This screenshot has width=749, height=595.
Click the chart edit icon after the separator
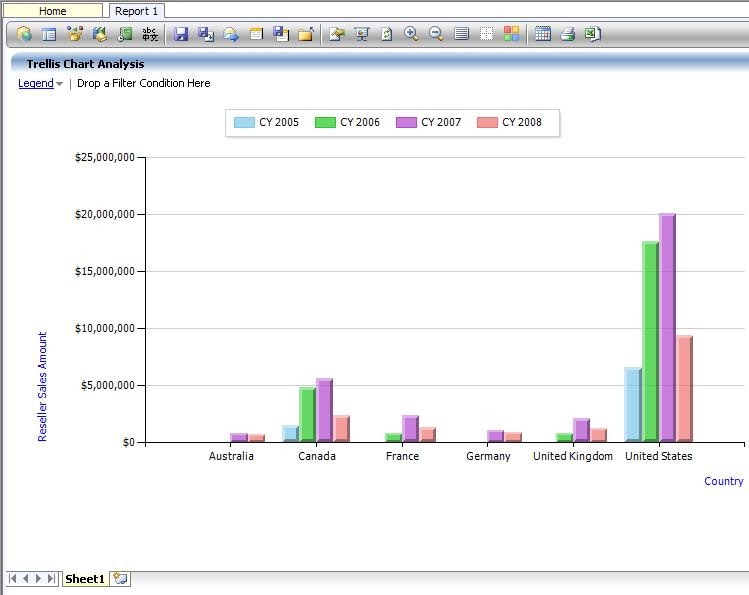tap(337, 34)
